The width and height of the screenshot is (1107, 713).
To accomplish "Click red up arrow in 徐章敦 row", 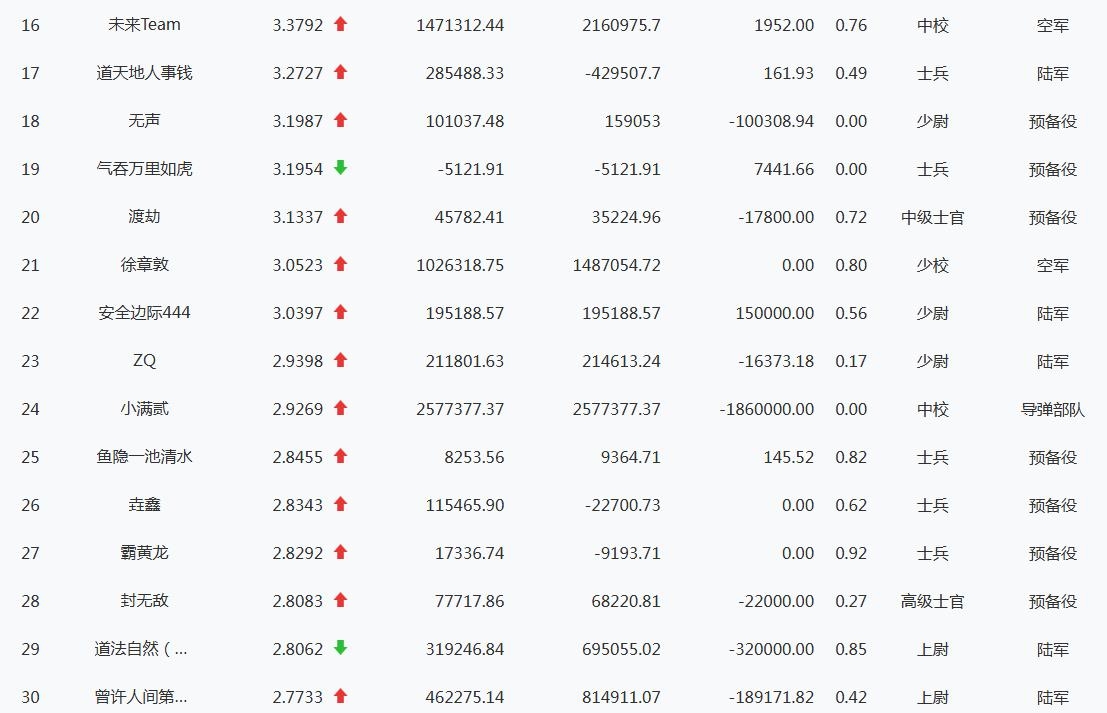I will 340,264.
